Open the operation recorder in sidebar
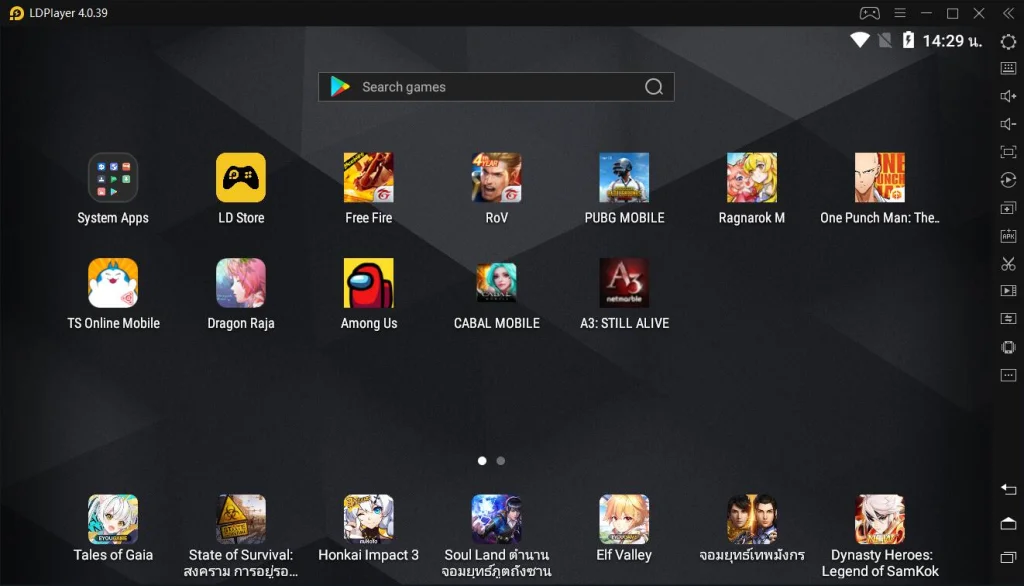The height and width of the screenshot is (586, 1024). pos(1008,180)
